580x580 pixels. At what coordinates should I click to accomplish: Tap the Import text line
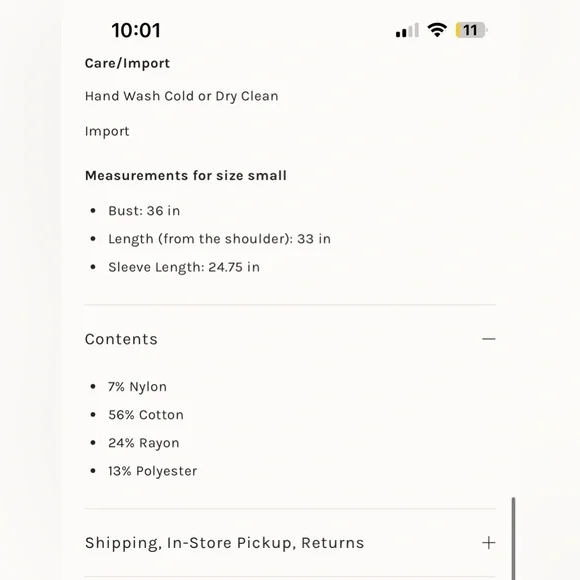tap(107, 131)
